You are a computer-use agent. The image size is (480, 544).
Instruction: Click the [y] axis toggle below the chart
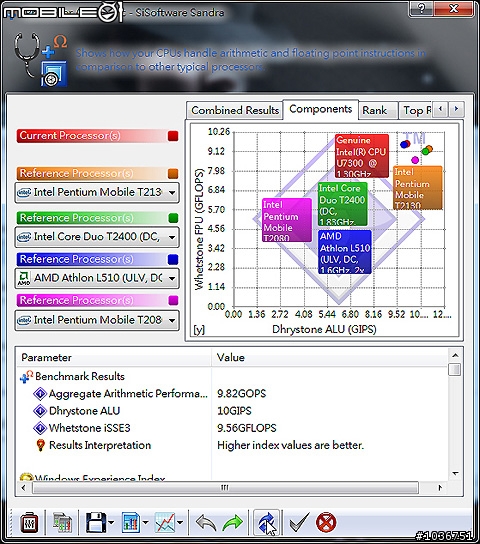click(x=199, y=330)
